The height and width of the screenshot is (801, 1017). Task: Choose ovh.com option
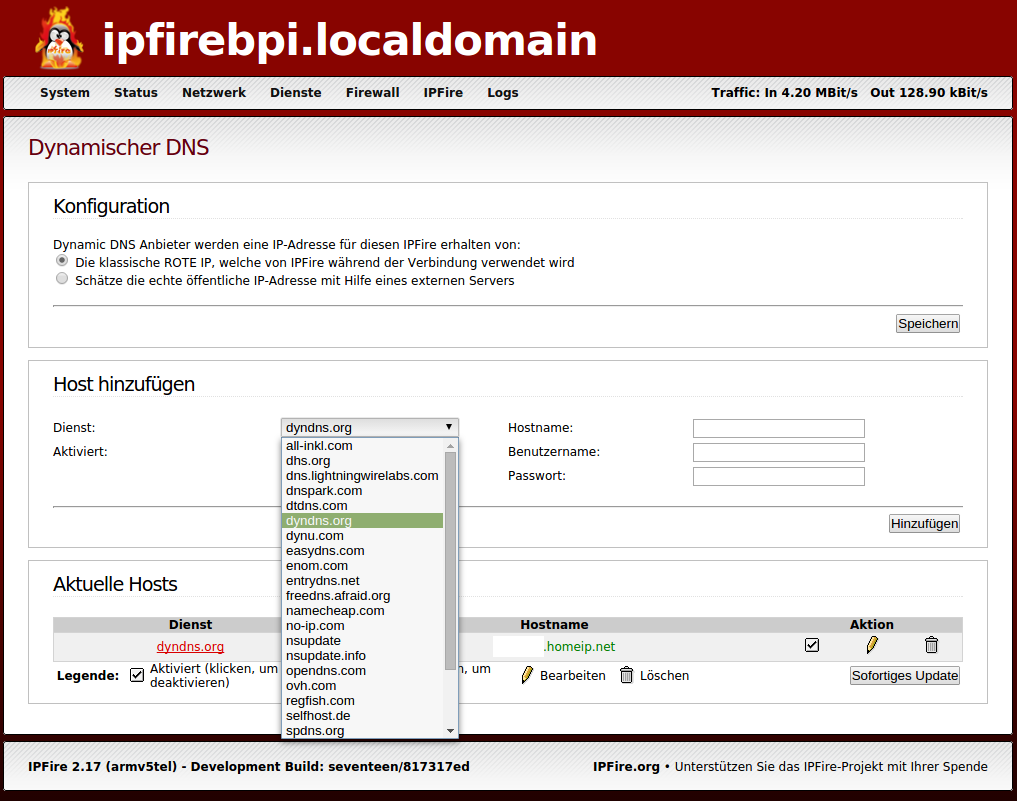click(363, 686)
